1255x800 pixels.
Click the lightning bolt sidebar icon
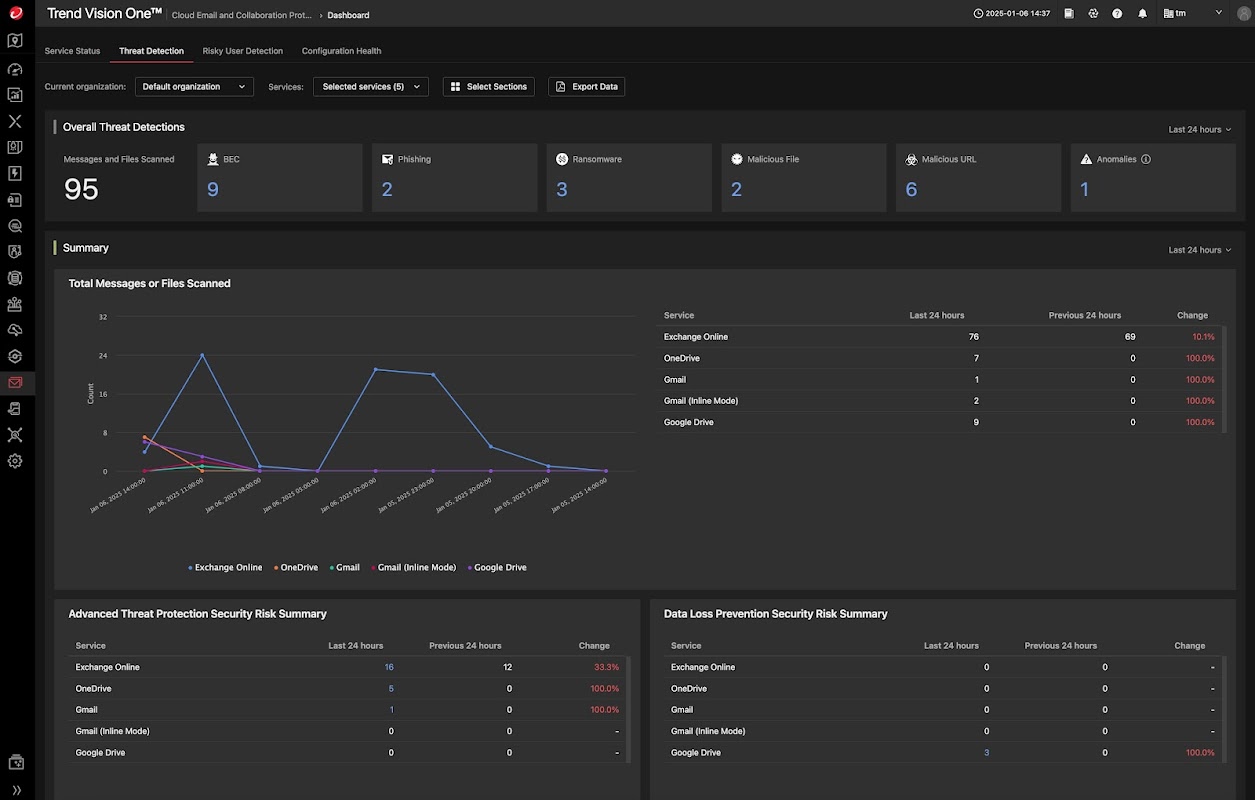coord(15,173)
